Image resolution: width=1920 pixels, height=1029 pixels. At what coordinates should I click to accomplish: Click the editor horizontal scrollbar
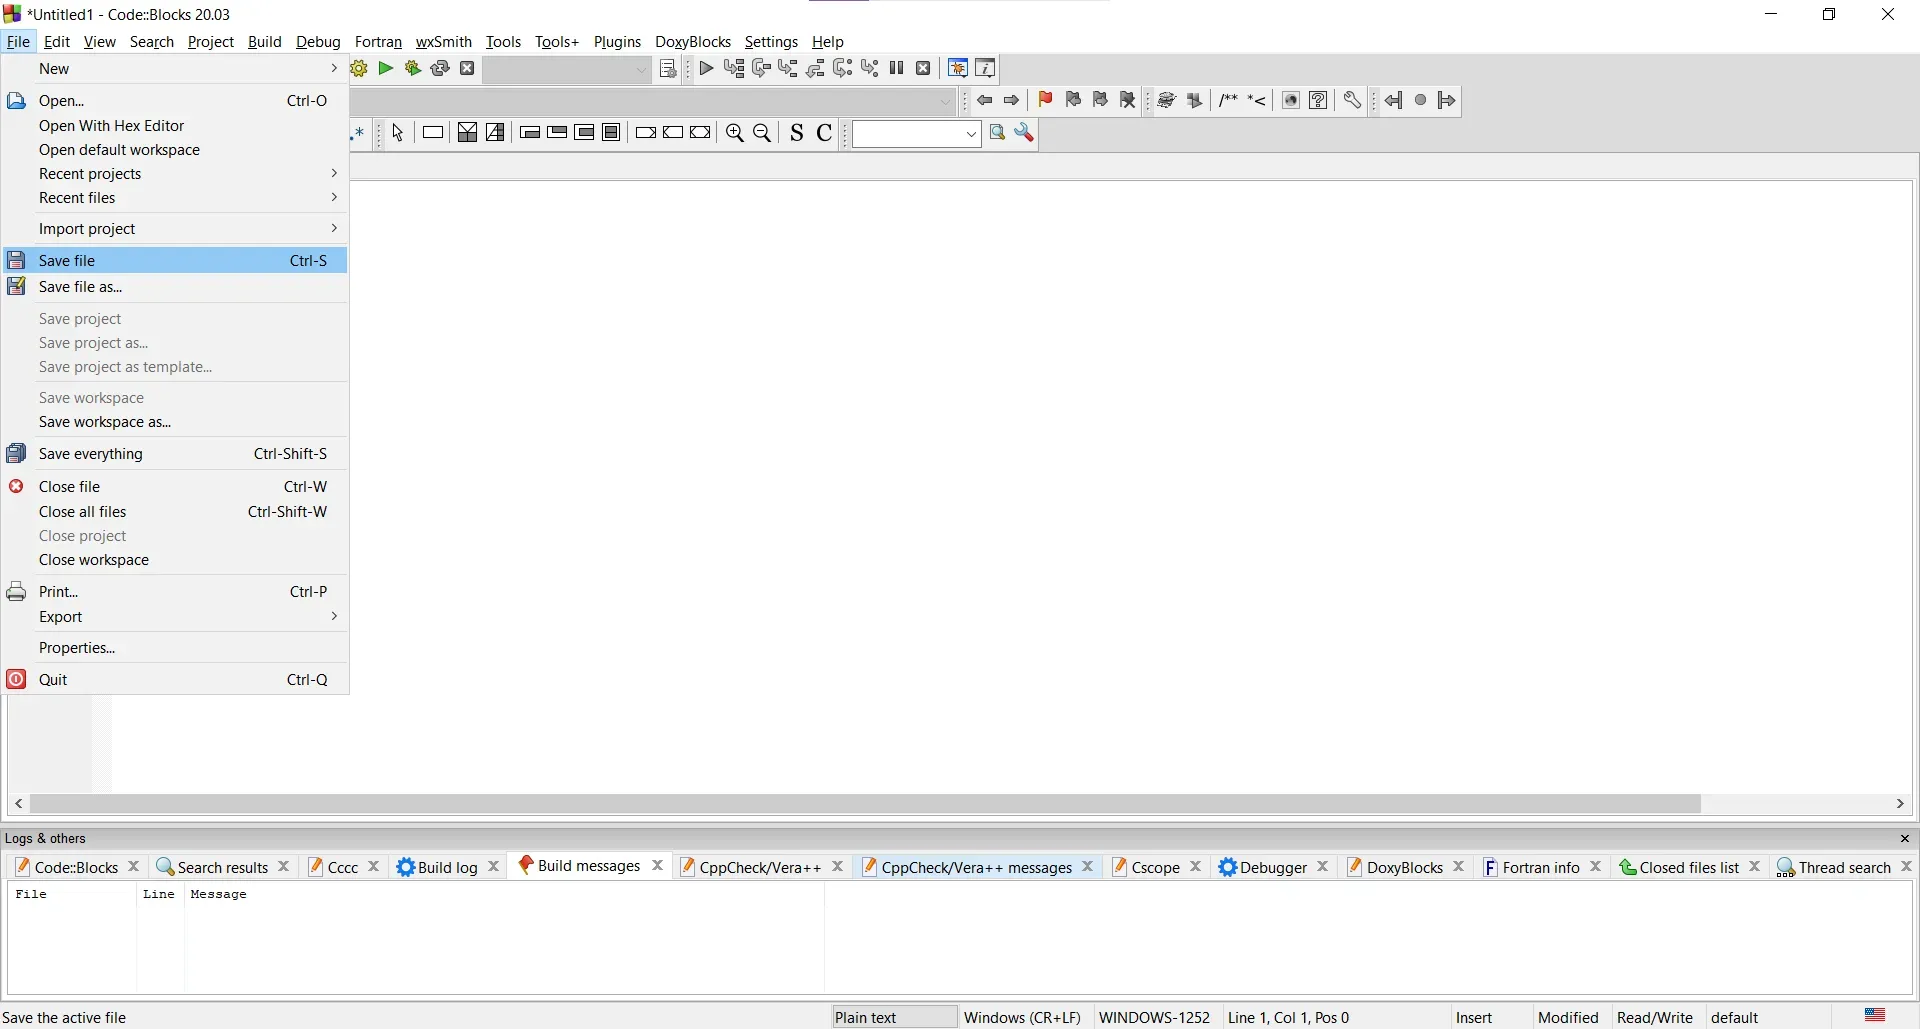pos(866,805)
